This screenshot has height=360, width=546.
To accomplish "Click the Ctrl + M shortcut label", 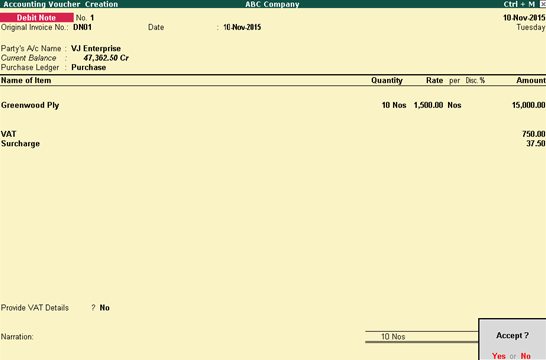I will (x=519, y=4).
